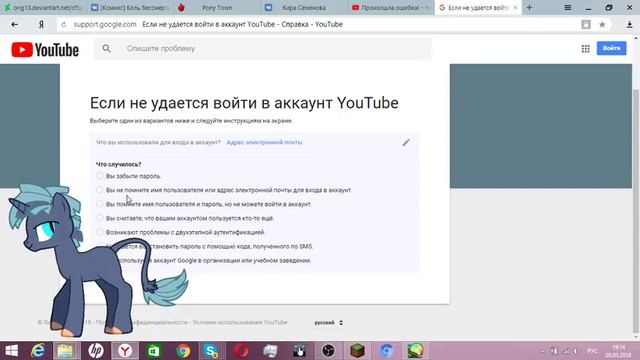Viewport: 640px width, 360px height.
Task: Click the page reload icon in address bar
Action: coord(64,24)
